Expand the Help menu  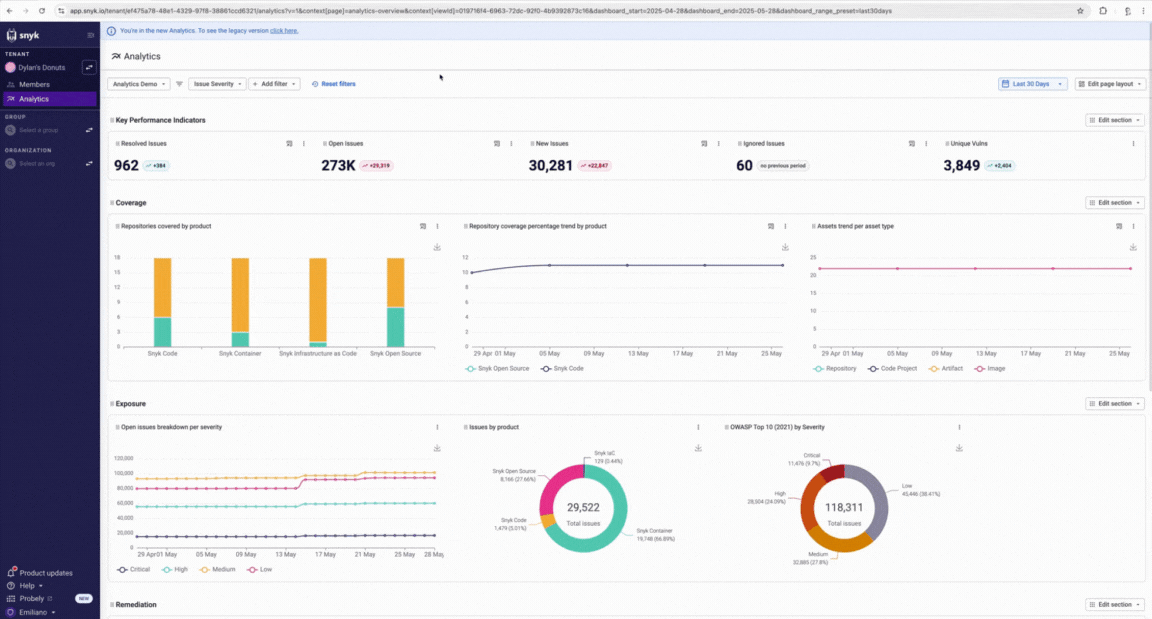pyautogui.click(x=26, y=586)
